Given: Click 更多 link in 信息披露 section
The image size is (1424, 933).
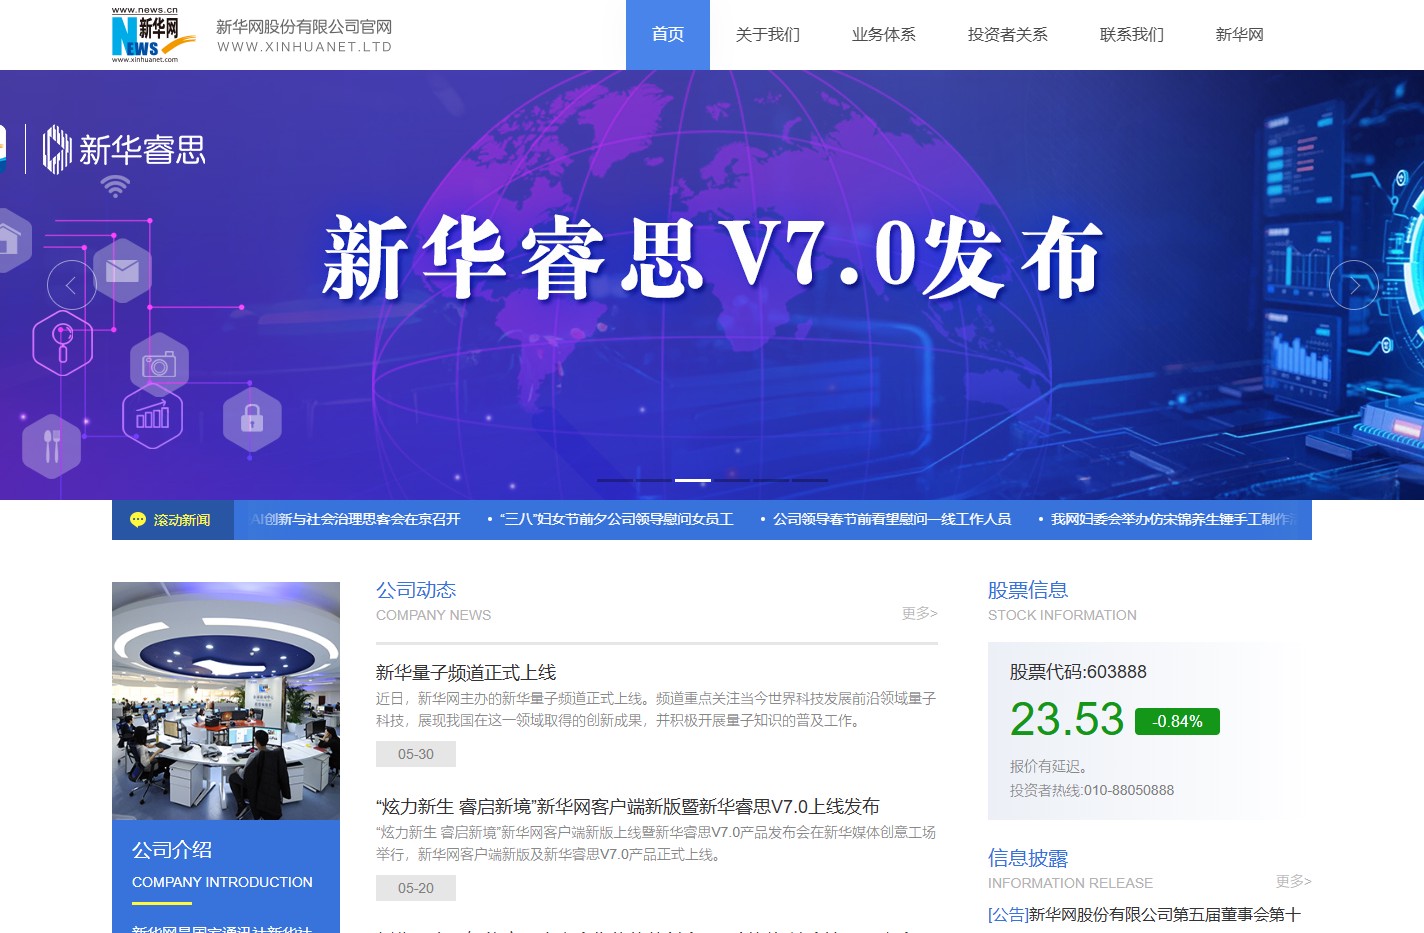Looking at the screenshot, I should tap(1293, 881).
